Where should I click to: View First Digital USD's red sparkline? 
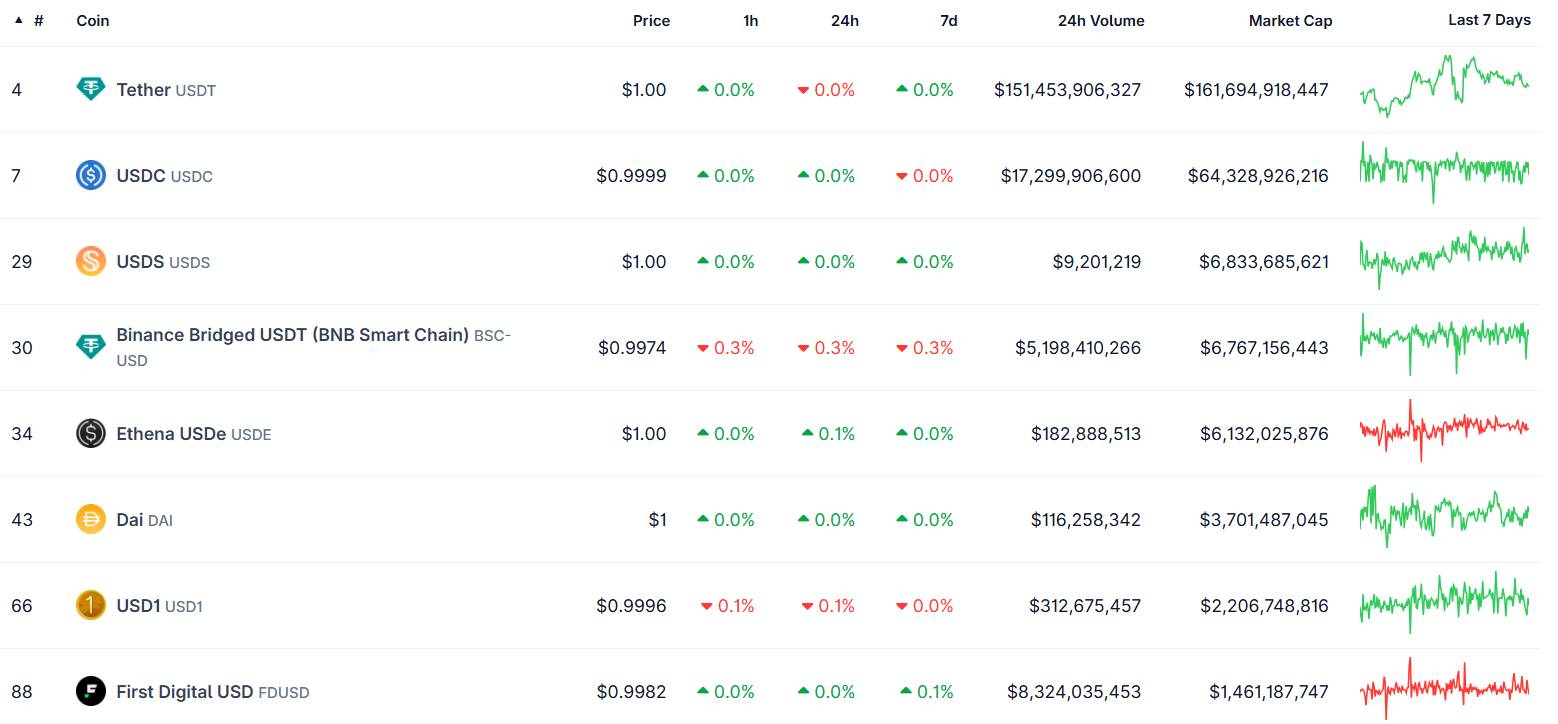point(1444,688)
